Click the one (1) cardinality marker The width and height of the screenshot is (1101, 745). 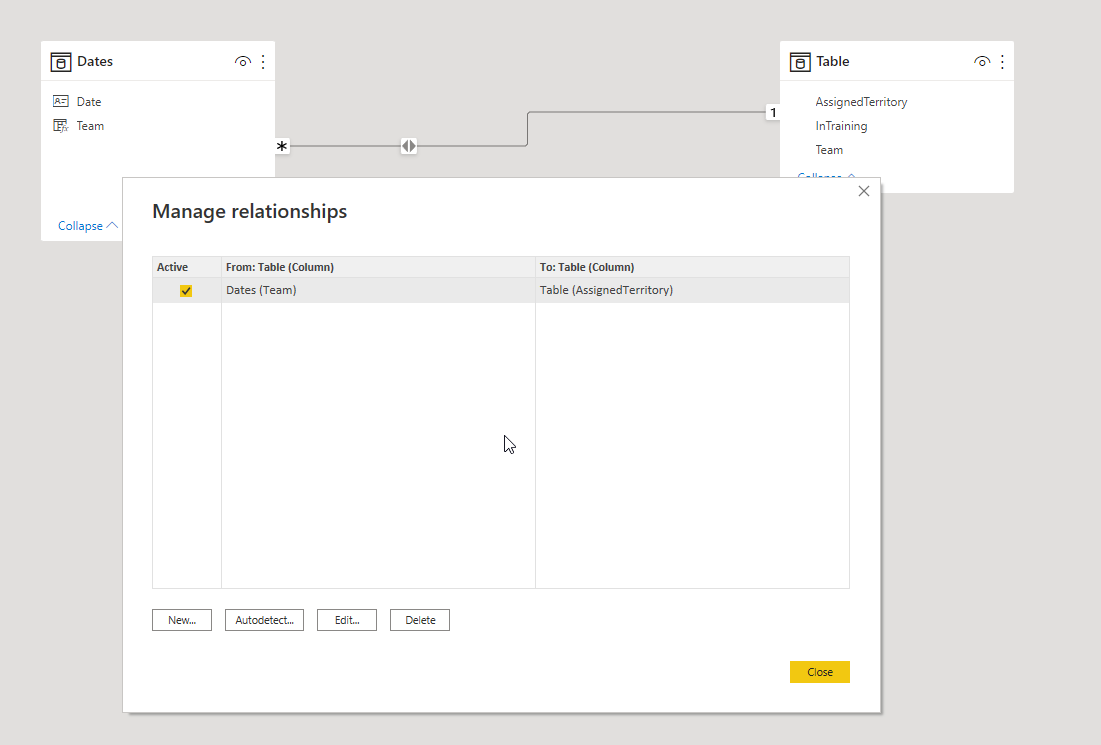coord(772,112)
